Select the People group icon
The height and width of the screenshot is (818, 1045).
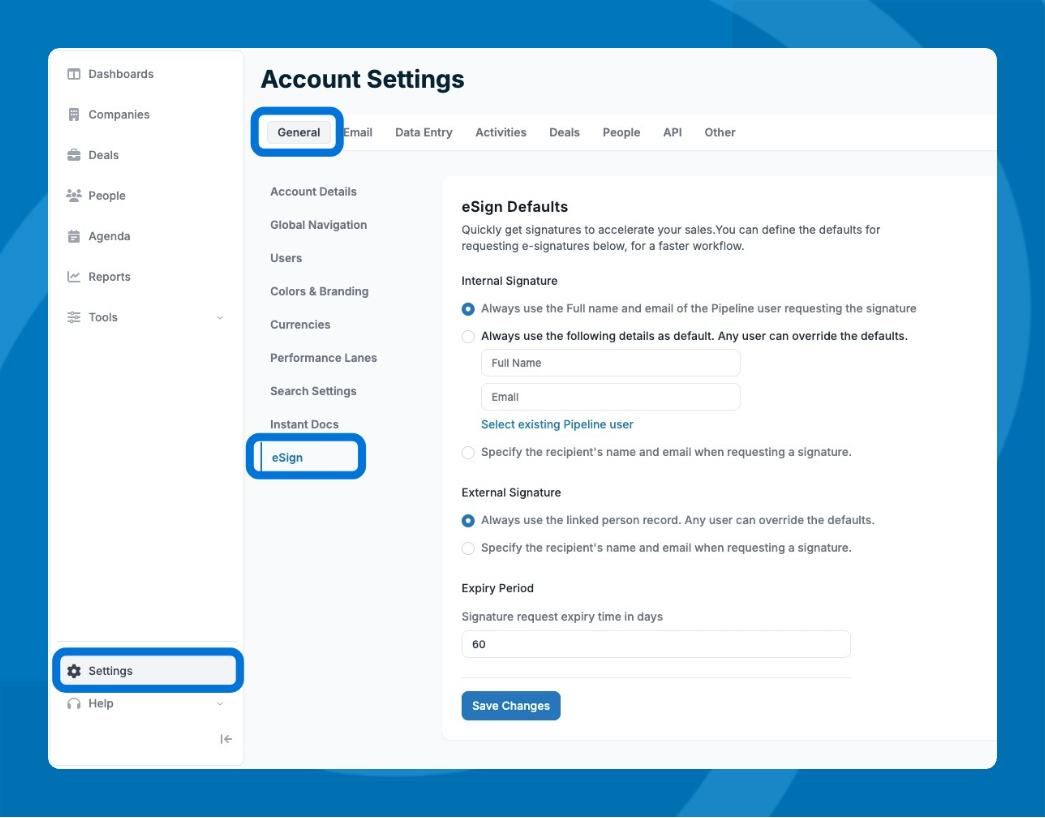74,196
